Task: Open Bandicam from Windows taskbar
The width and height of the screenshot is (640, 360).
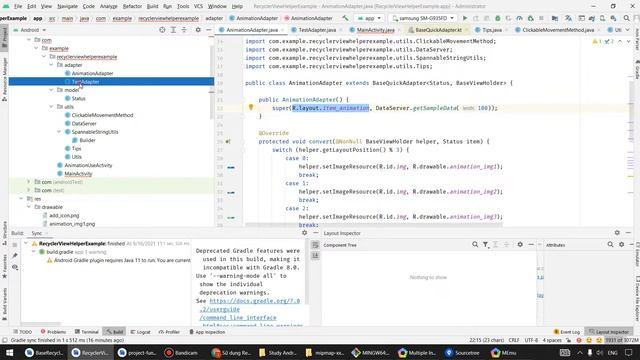Action: [182, 353]
